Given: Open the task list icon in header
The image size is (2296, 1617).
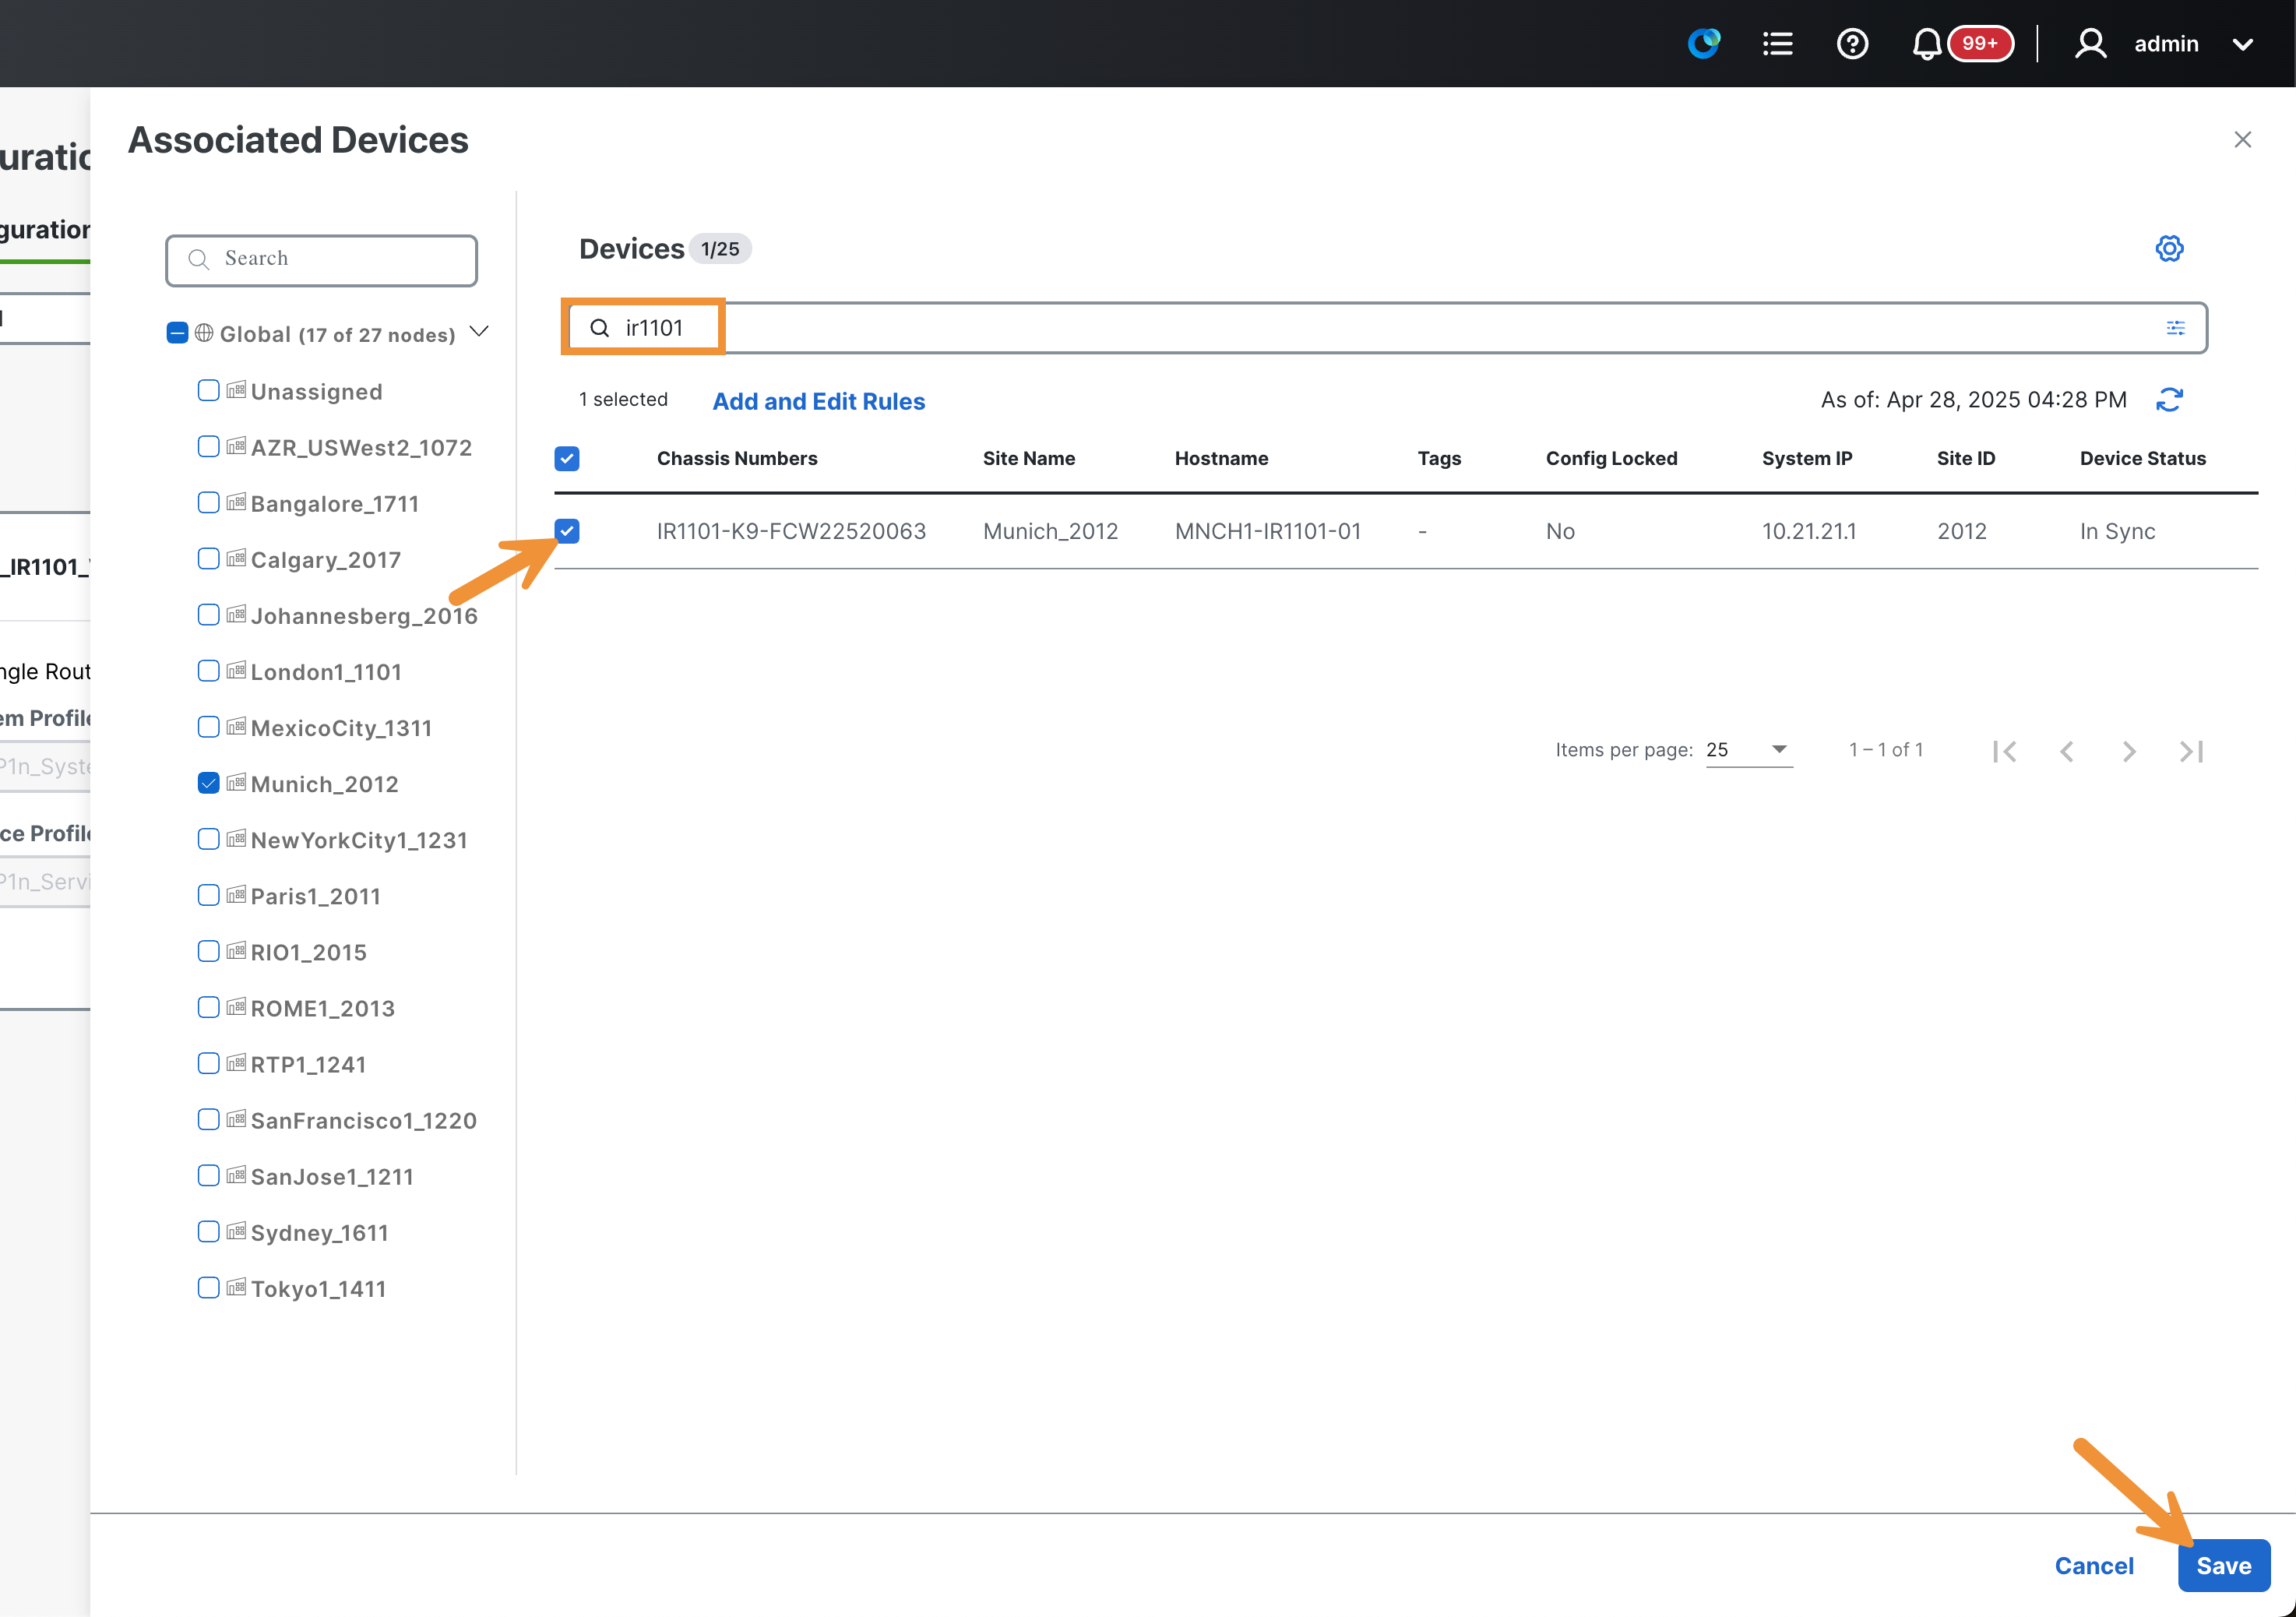Looking at the screenshot, I should click(1777, 44).
